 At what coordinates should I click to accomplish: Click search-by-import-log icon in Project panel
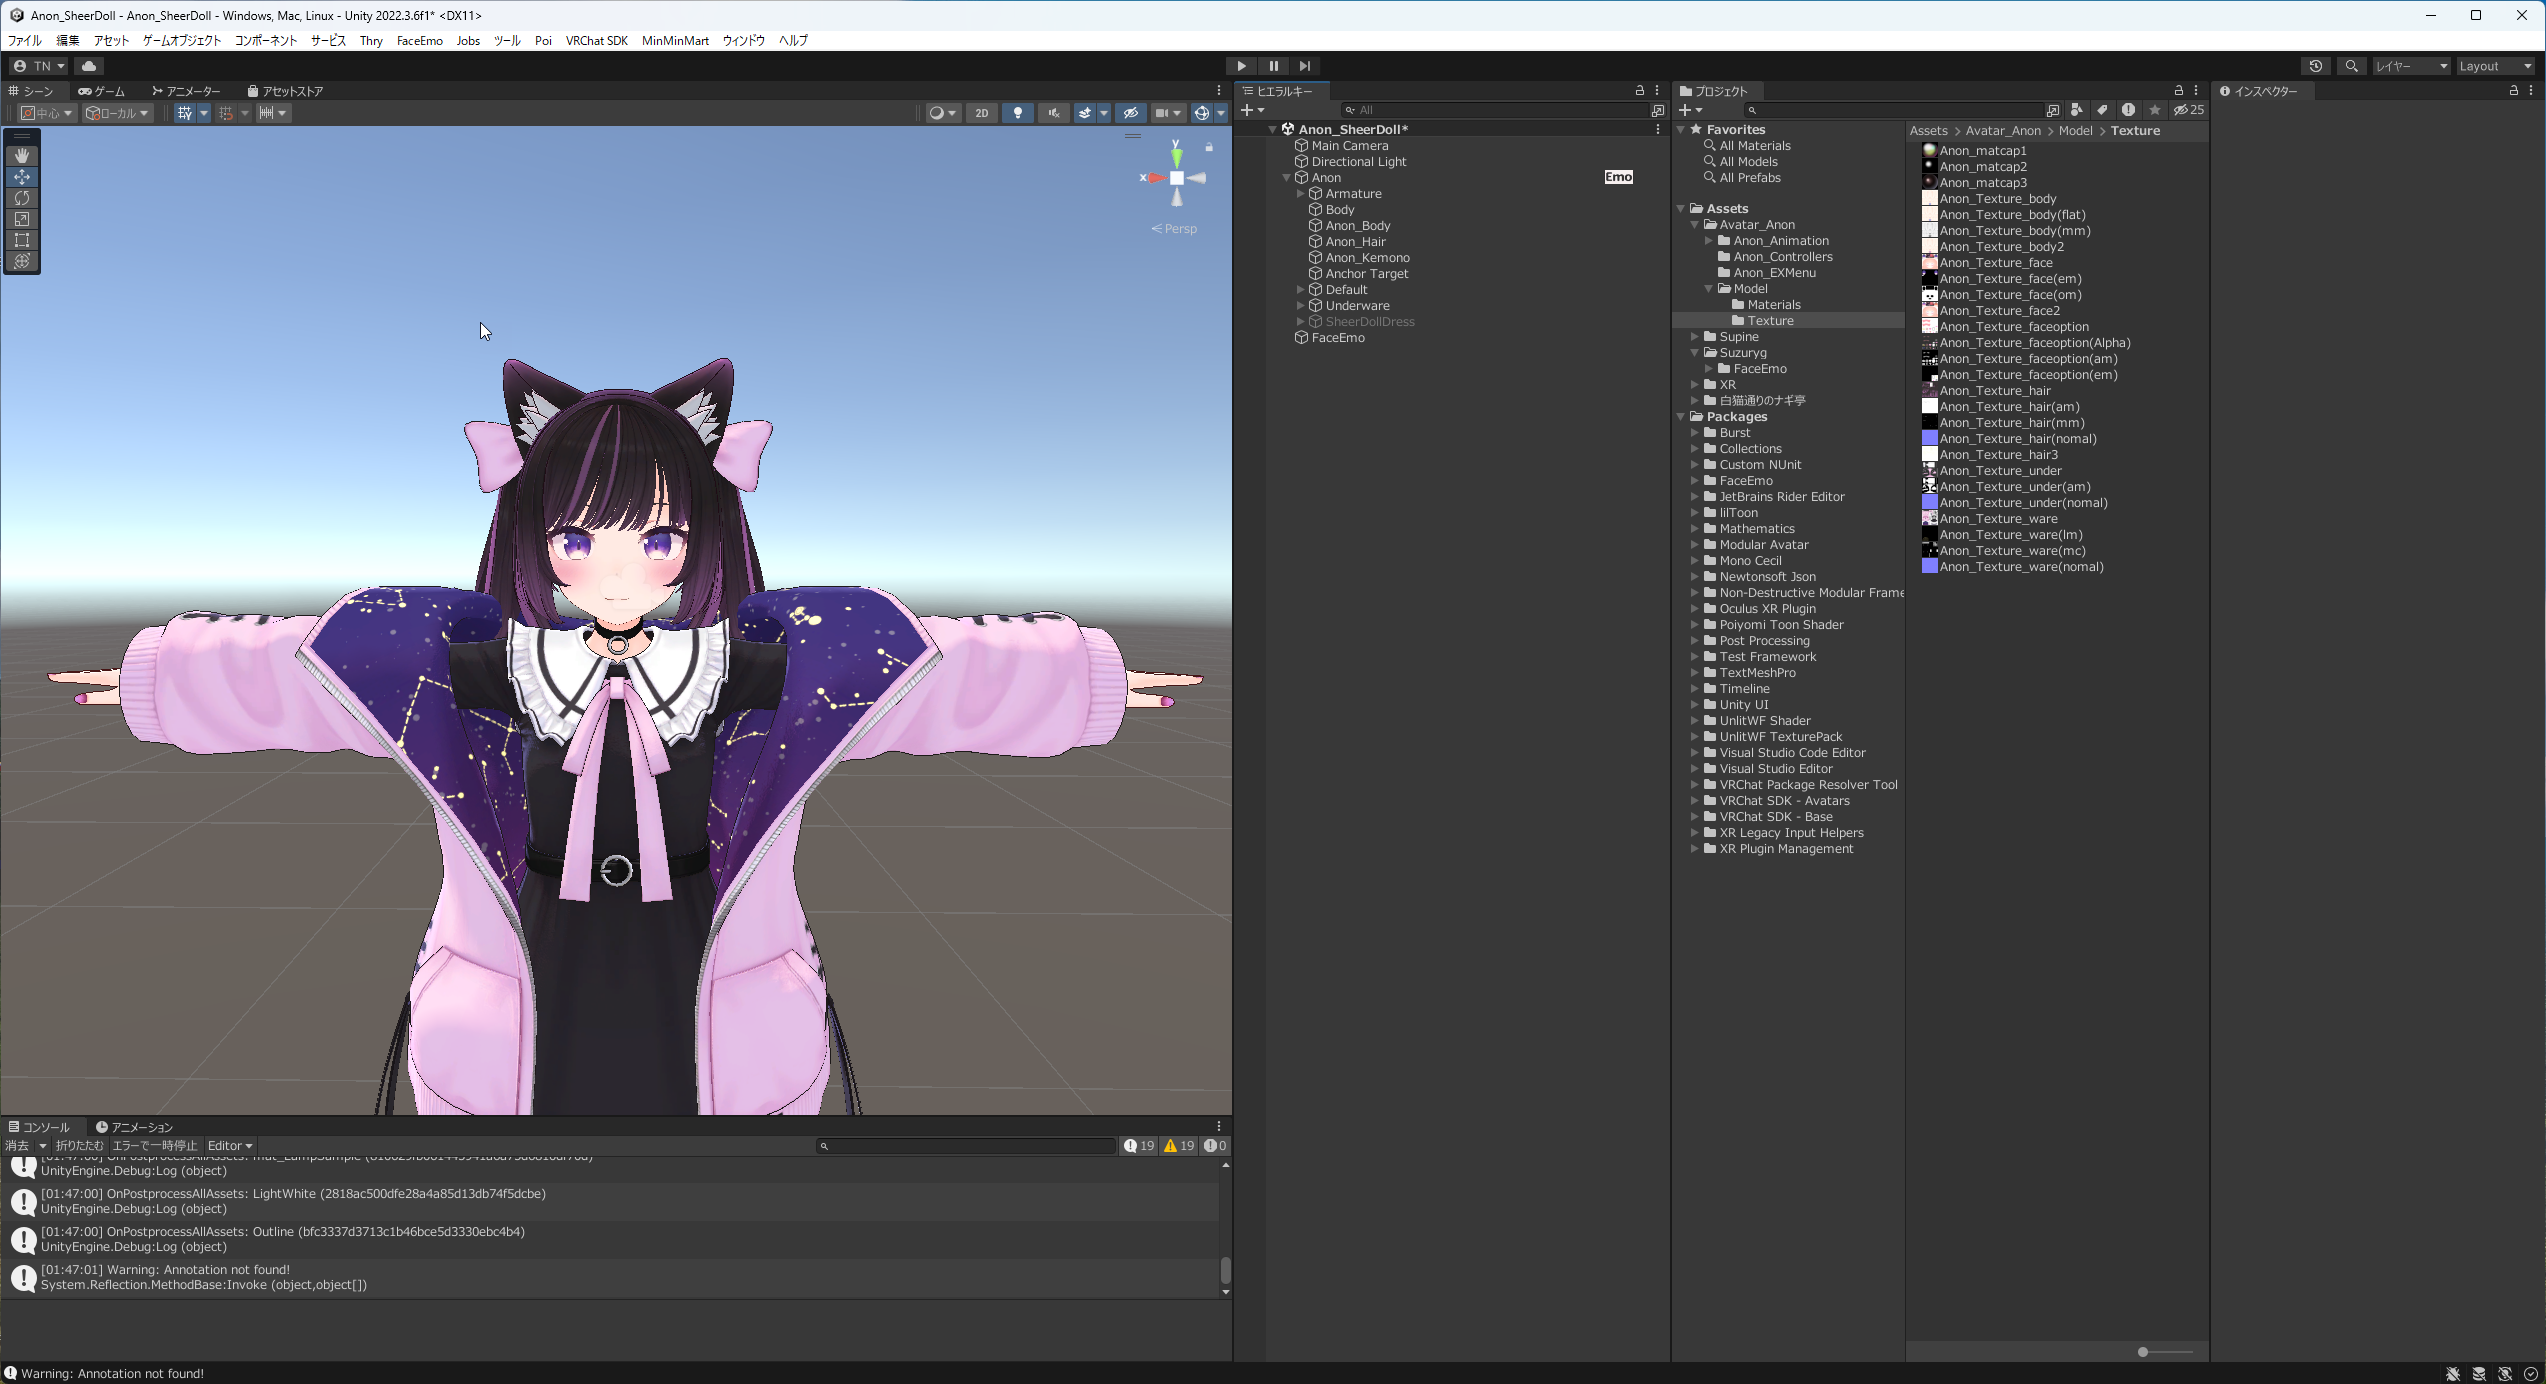(x=2128, y=110)
